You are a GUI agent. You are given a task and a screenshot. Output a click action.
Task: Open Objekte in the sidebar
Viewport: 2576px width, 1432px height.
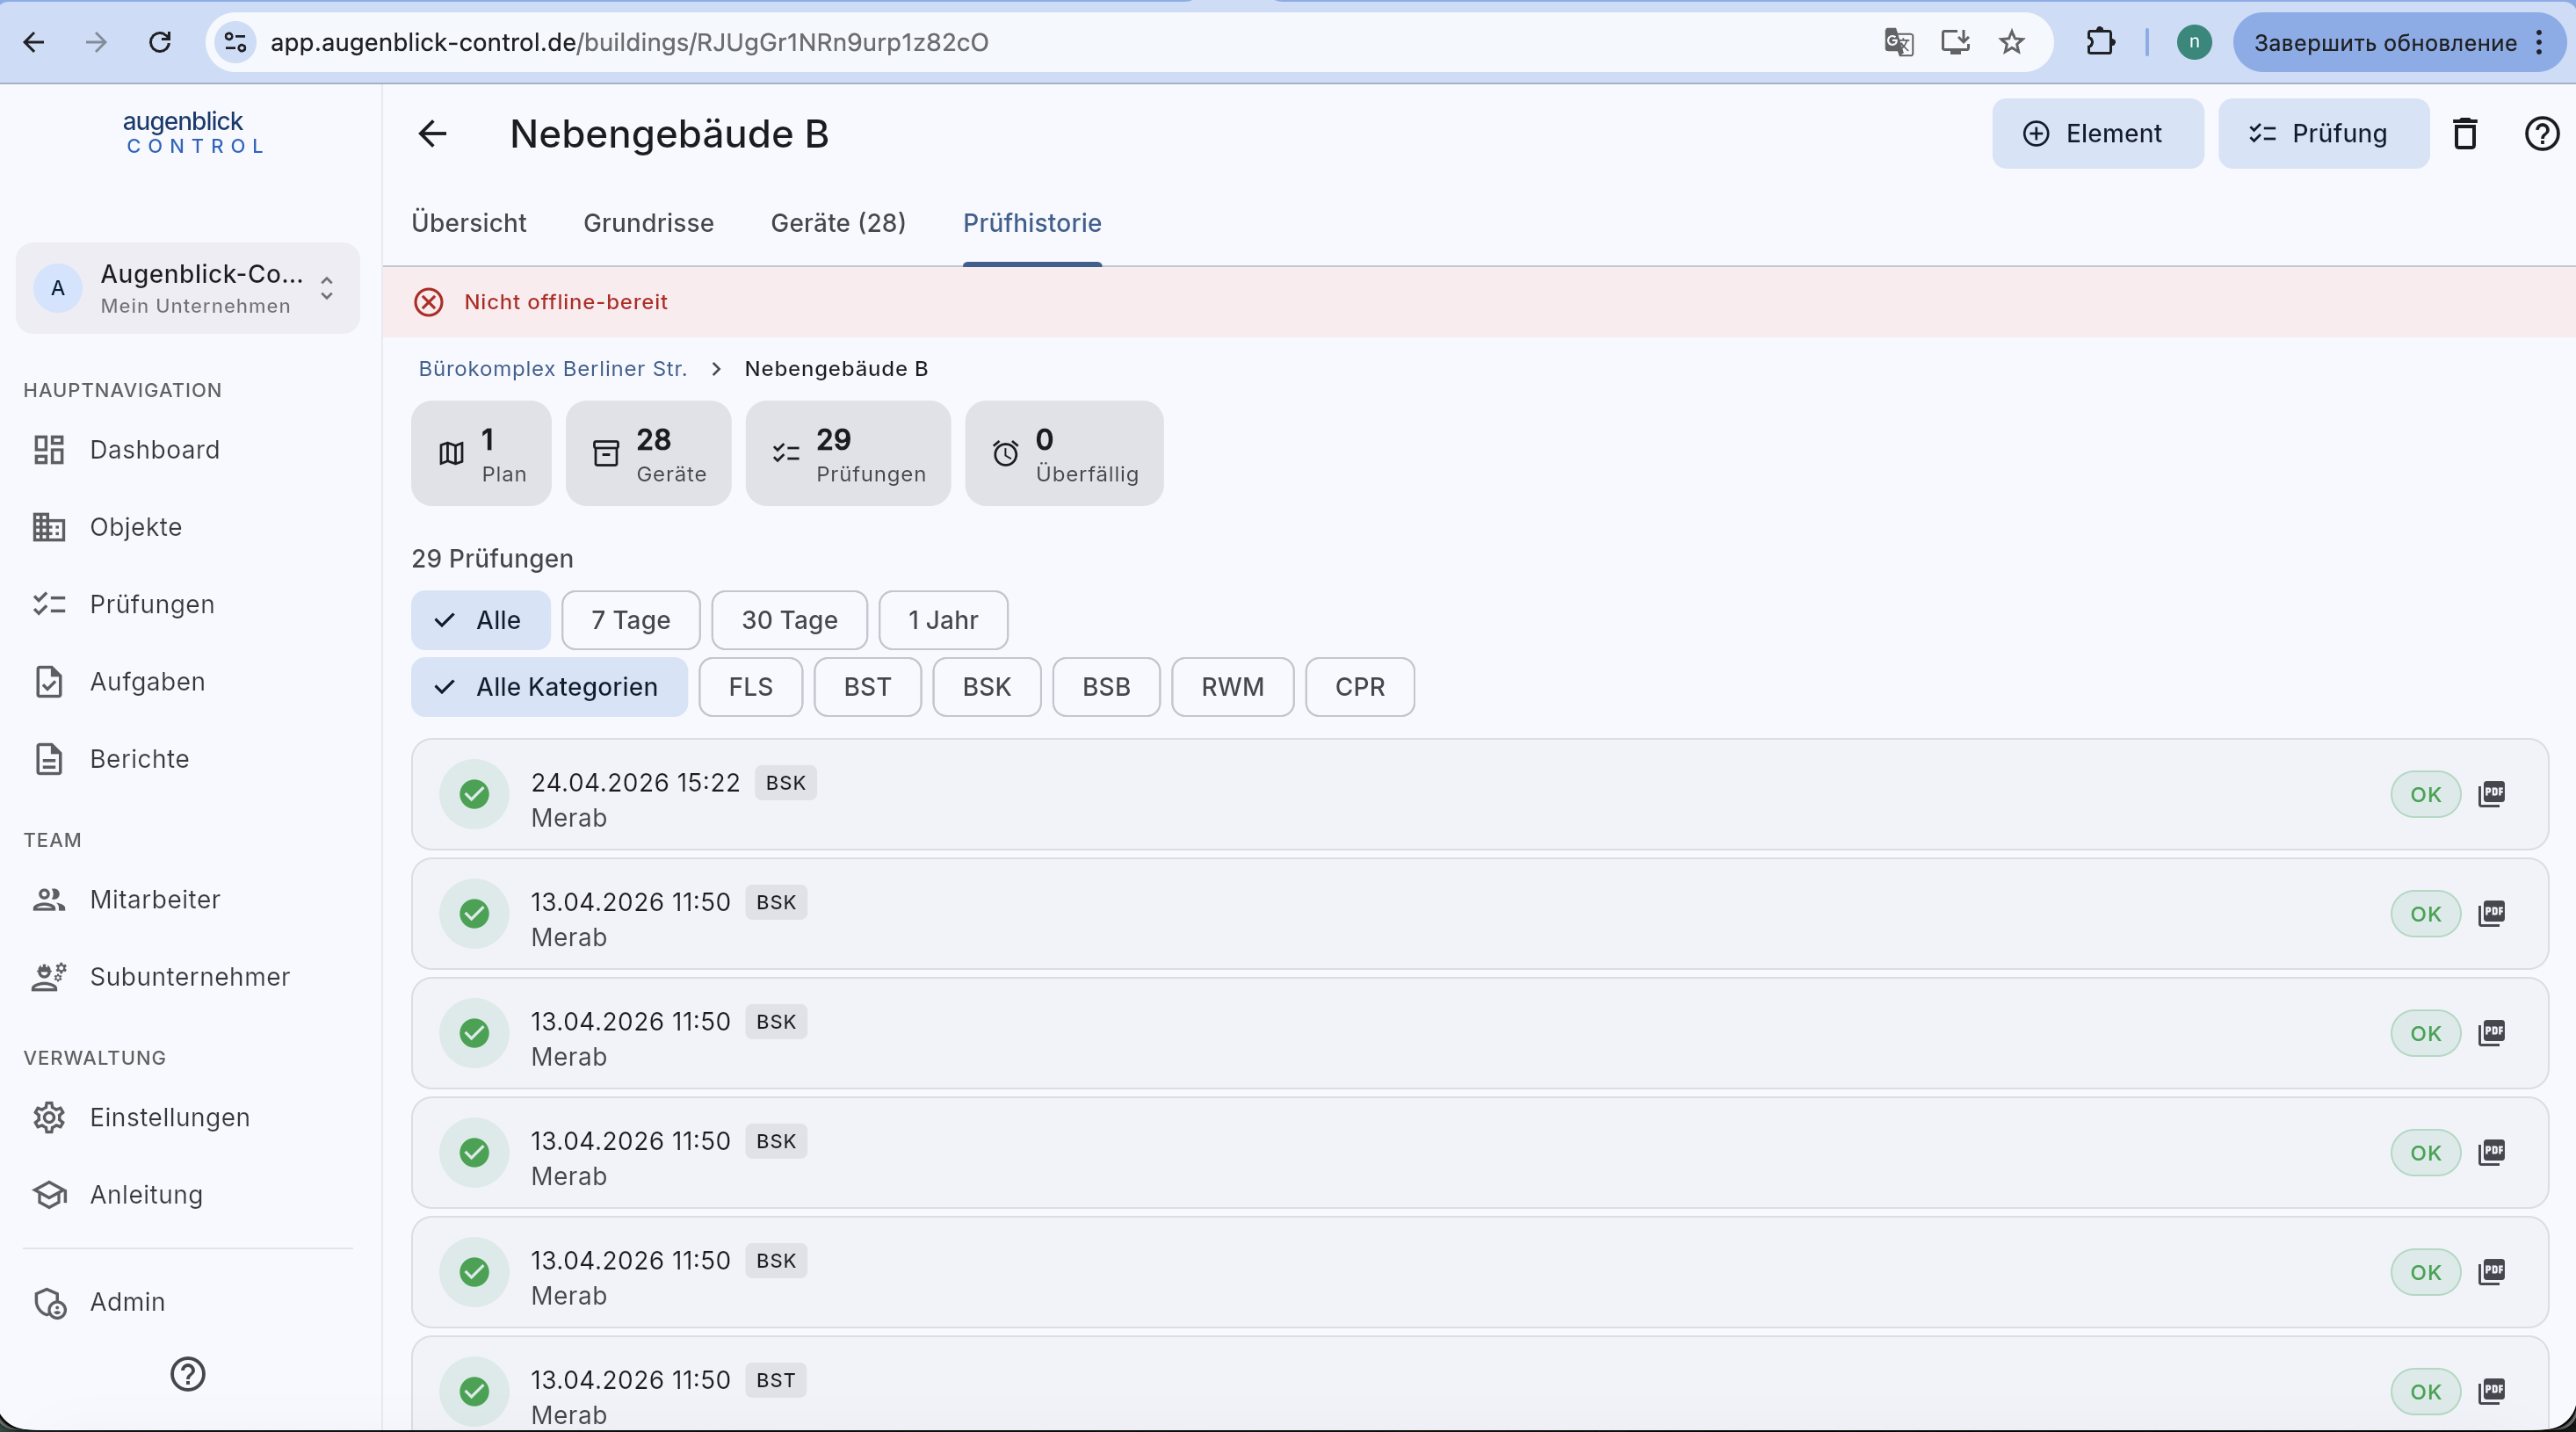[188, 527]
